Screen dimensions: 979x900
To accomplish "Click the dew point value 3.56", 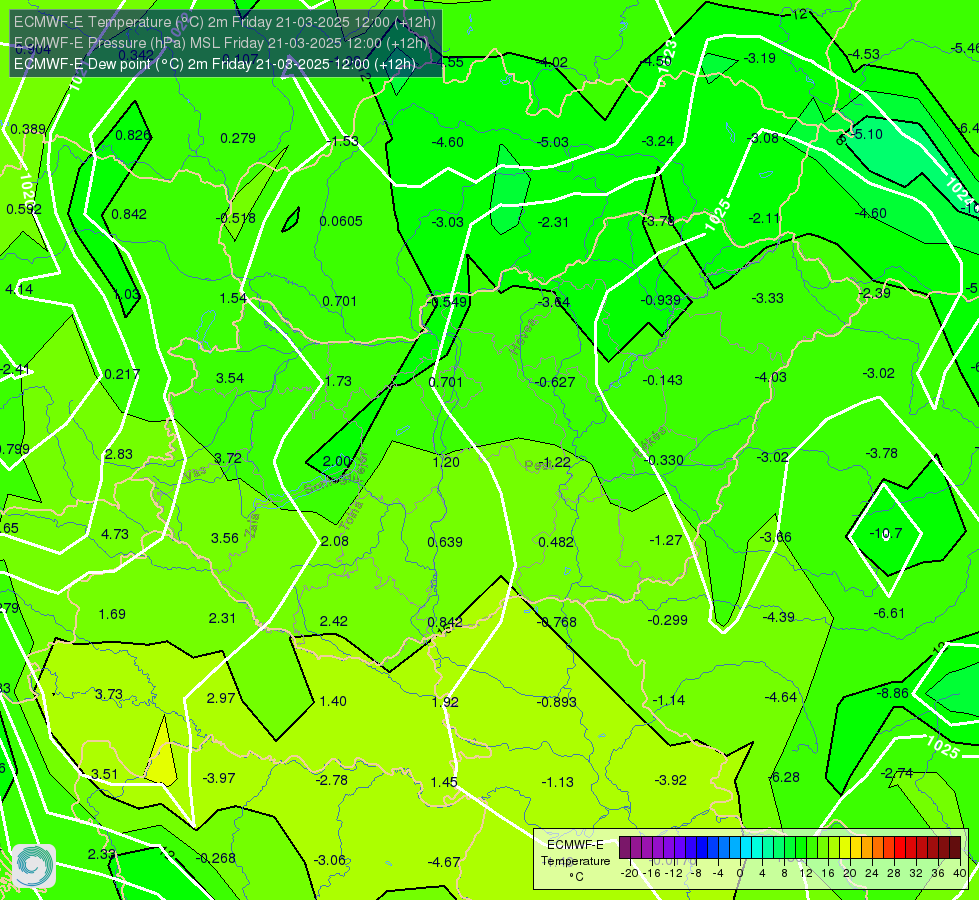I will (x=225, y=538).
